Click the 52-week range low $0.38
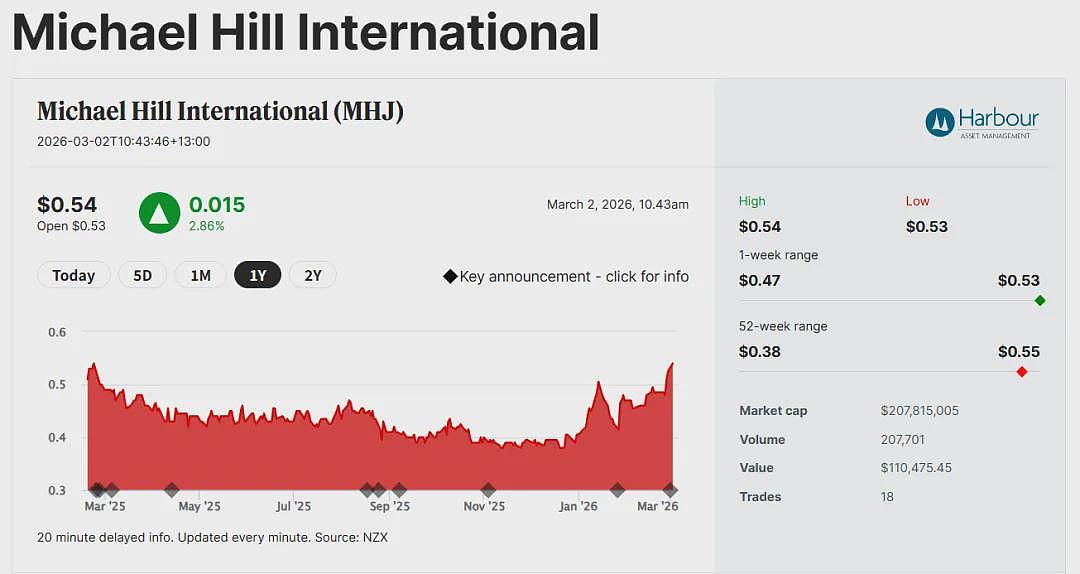Image resolution: width=1080 pixels, height=574 pixels. click(x=760, y=352)
